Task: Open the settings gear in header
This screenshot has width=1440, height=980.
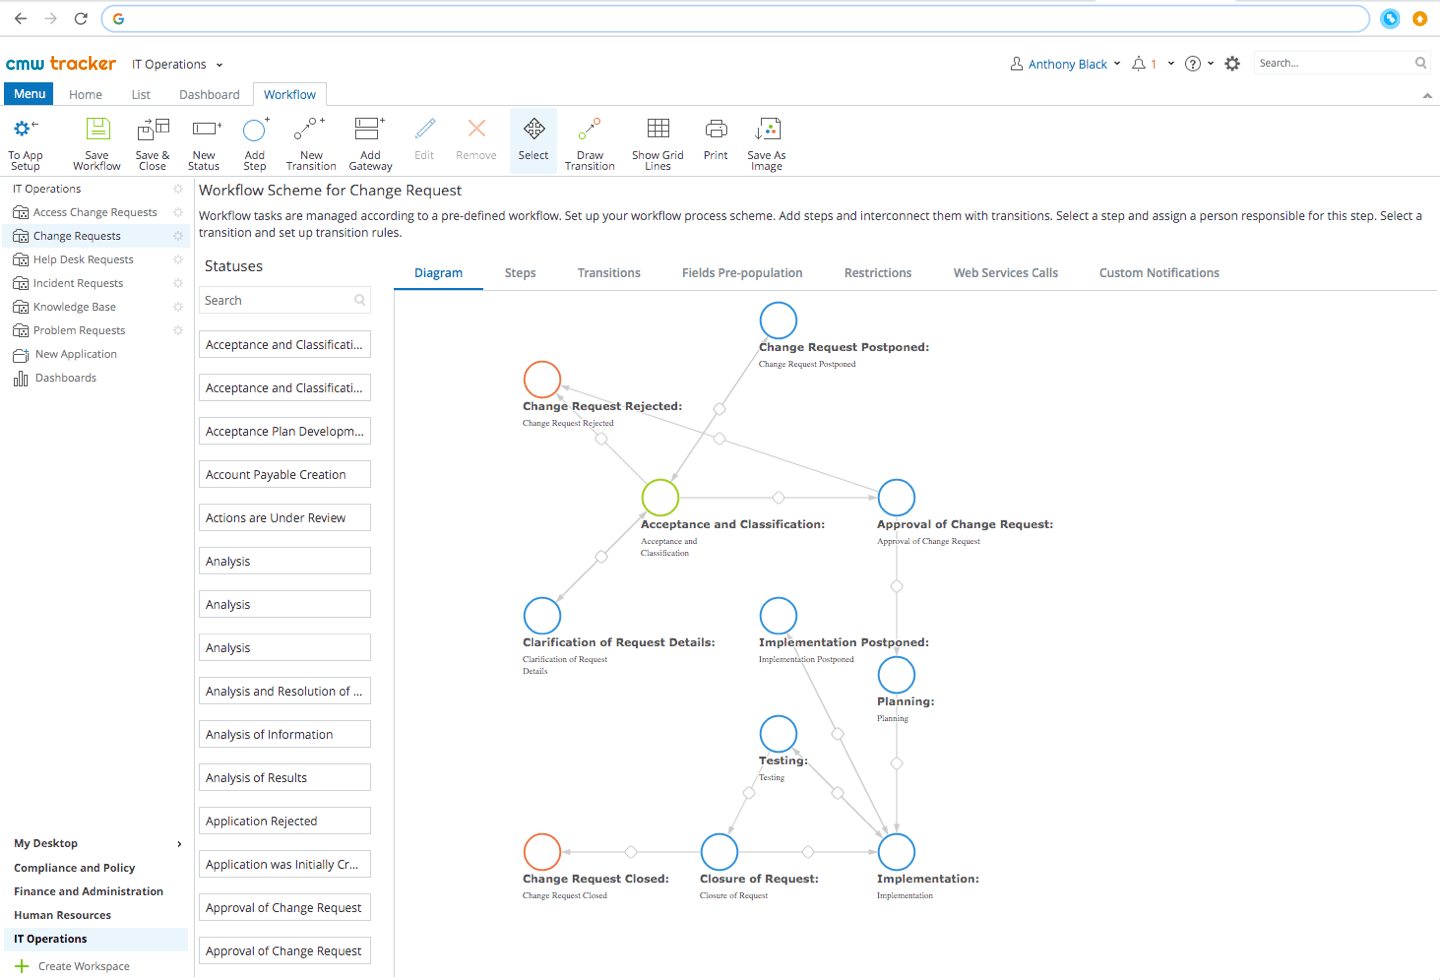Action: tap(1232, 63)
